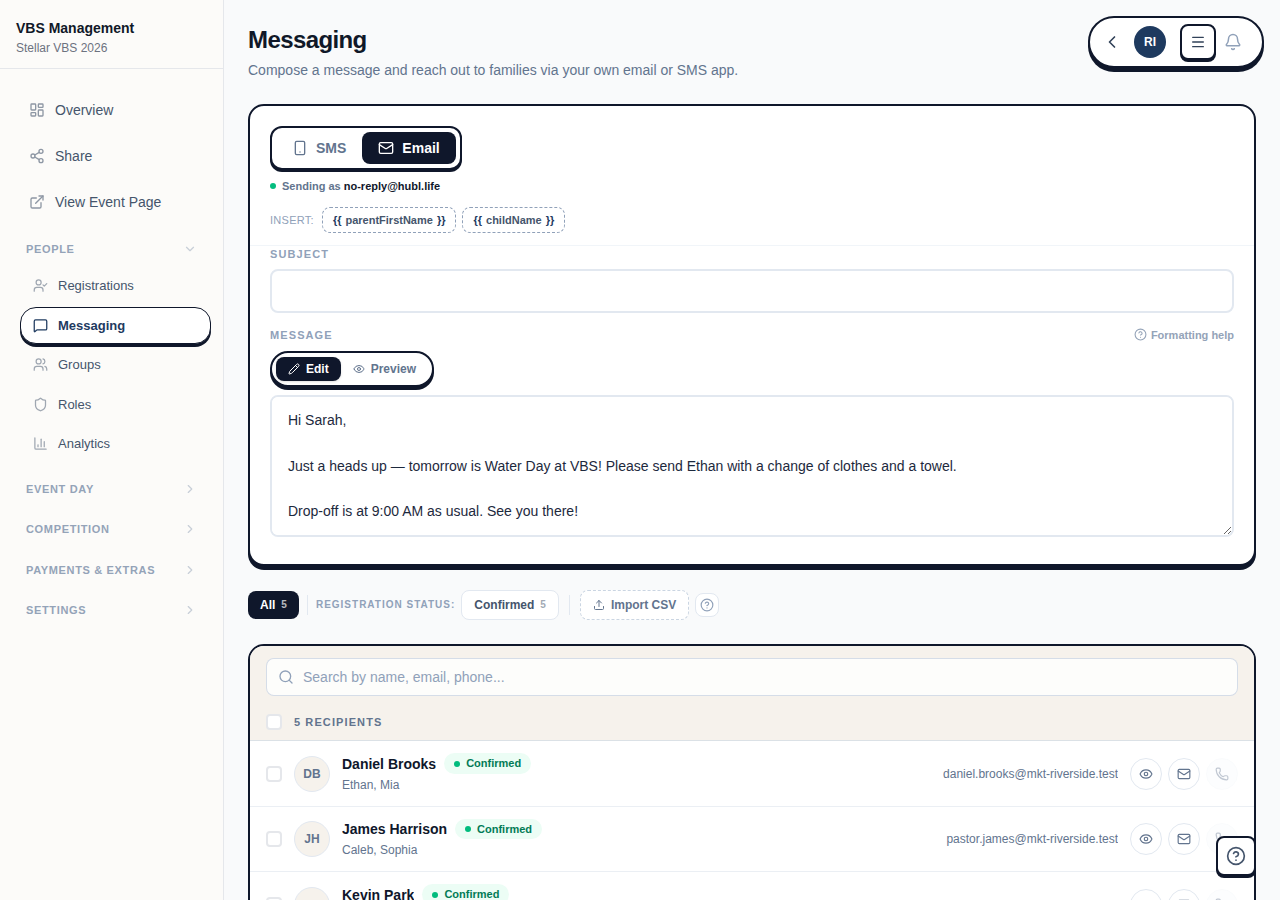Switch the message editor to Preview
The height and width of the screenshot is (900, 1280).
click(x=385, y=368)
